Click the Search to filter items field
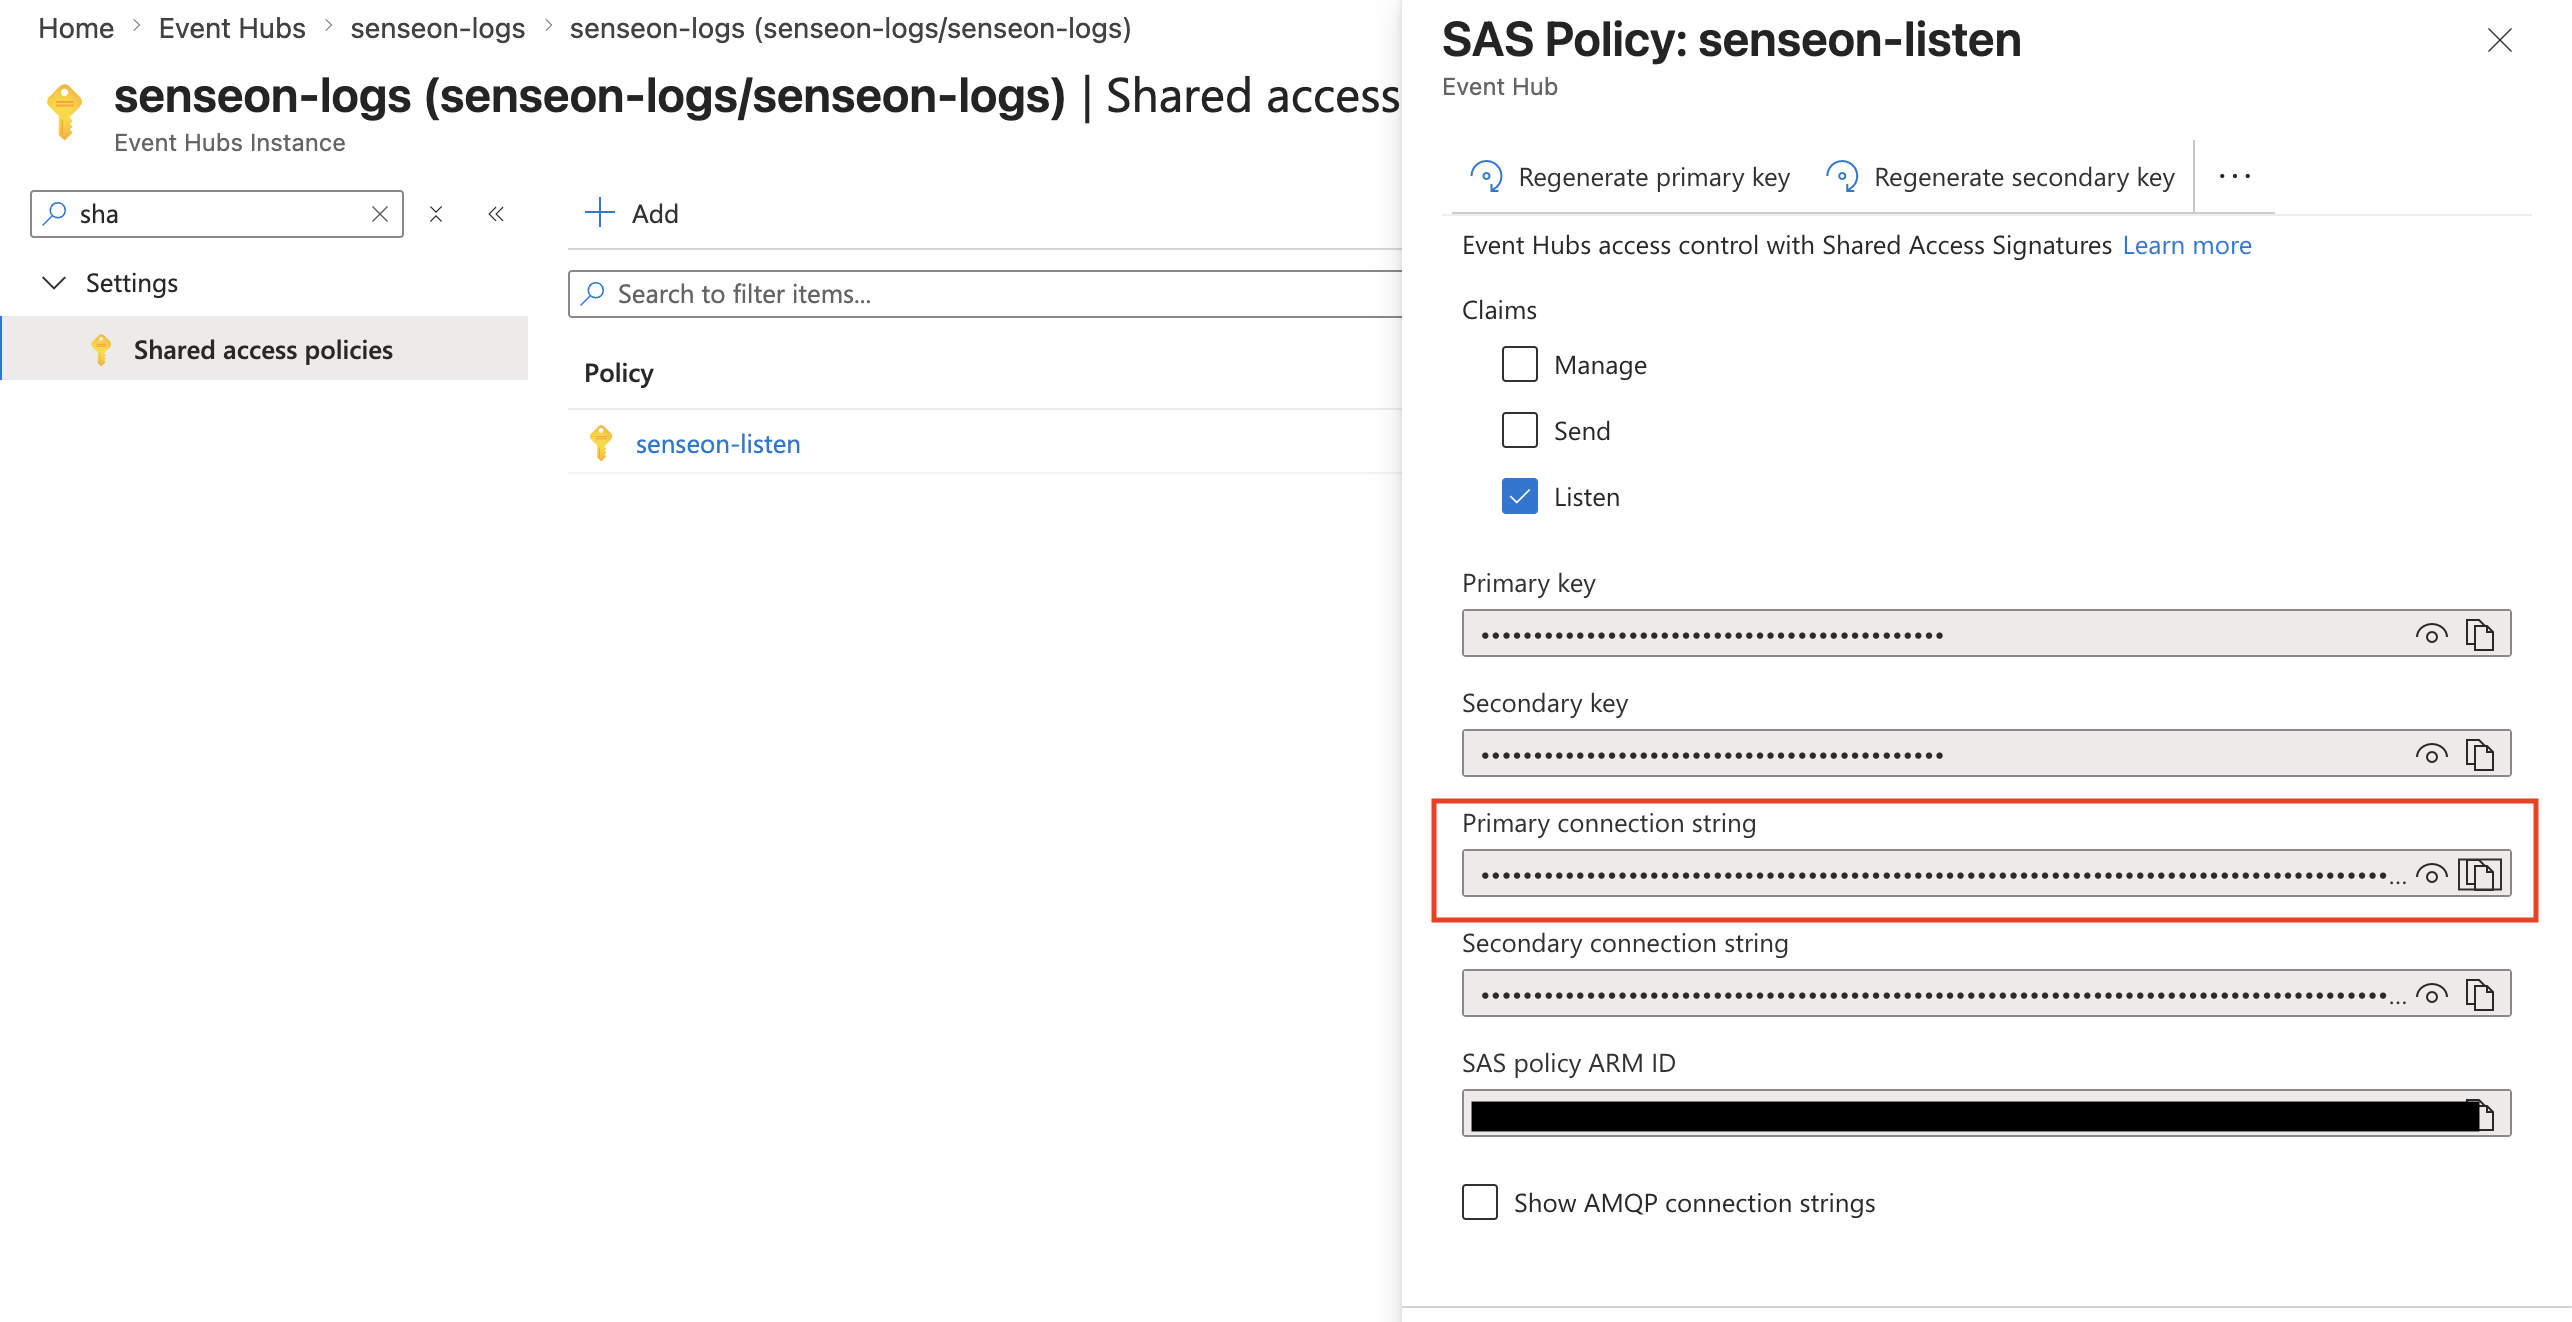The width and height of the screenshot is (2572, 1322). pyautogui.click(x=985, y=294)
